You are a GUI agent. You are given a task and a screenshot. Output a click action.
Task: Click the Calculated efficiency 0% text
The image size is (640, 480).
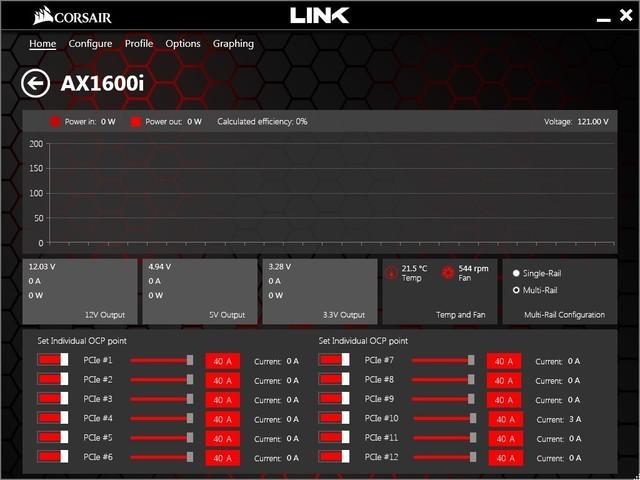tap(262, 122)
